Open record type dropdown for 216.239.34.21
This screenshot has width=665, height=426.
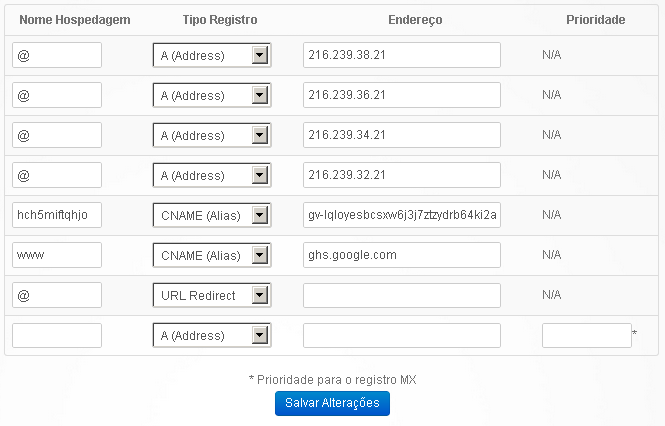[212, 135]
